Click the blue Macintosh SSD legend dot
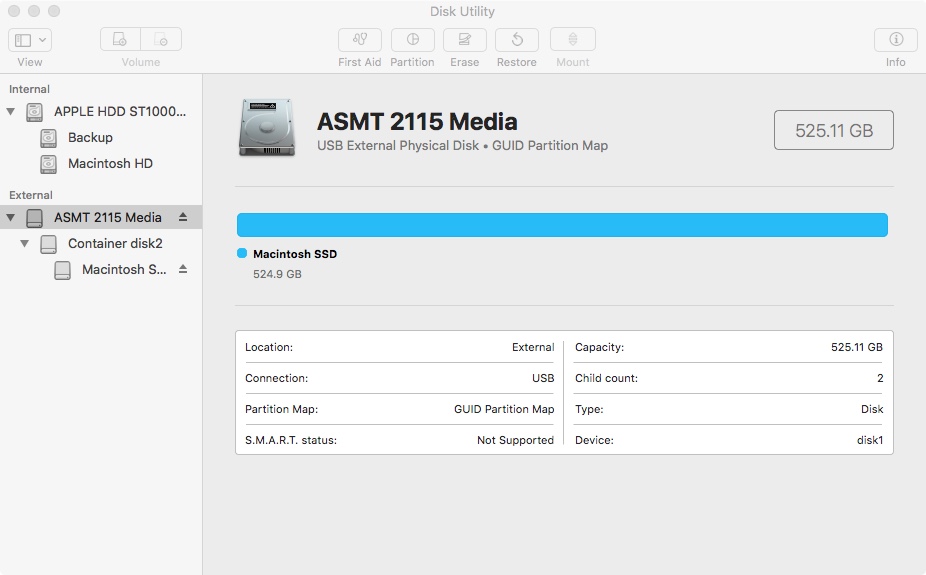This screenshot has width=926, height=575. click(x=242, y=253)
